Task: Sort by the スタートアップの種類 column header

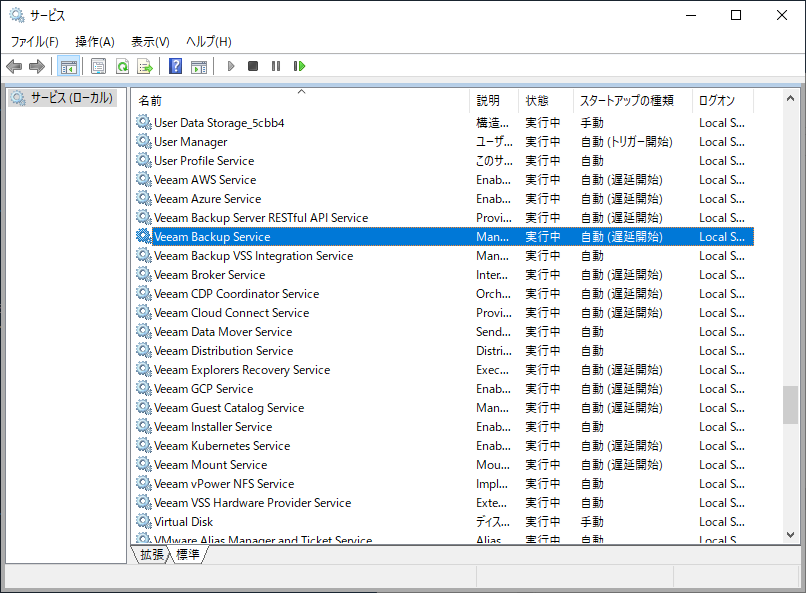Action: point(633,100)
